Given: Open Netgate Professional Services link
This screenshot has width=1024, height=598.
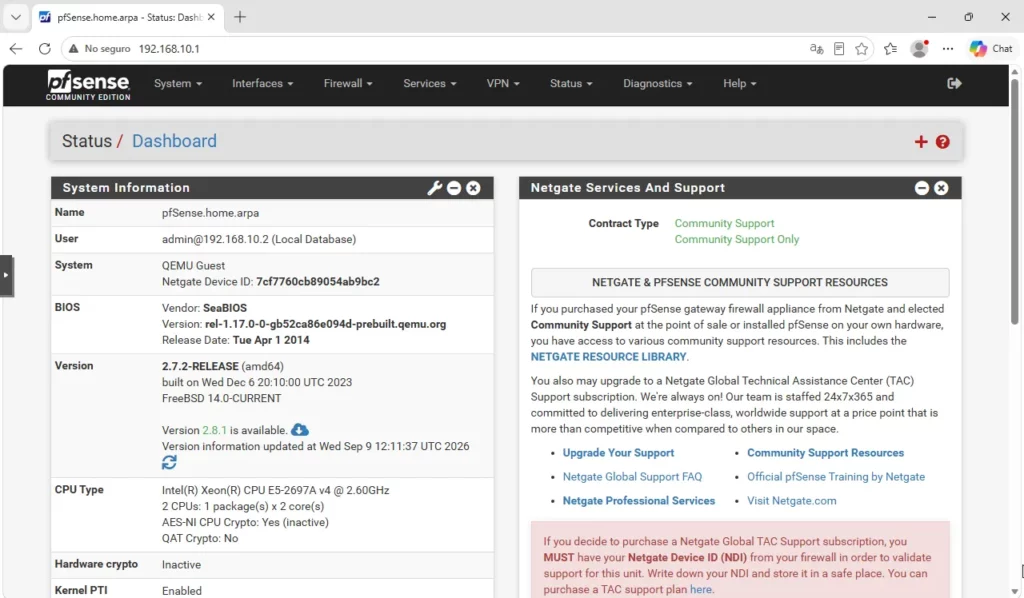Looking at the screenshot, I should pos(639,501).
